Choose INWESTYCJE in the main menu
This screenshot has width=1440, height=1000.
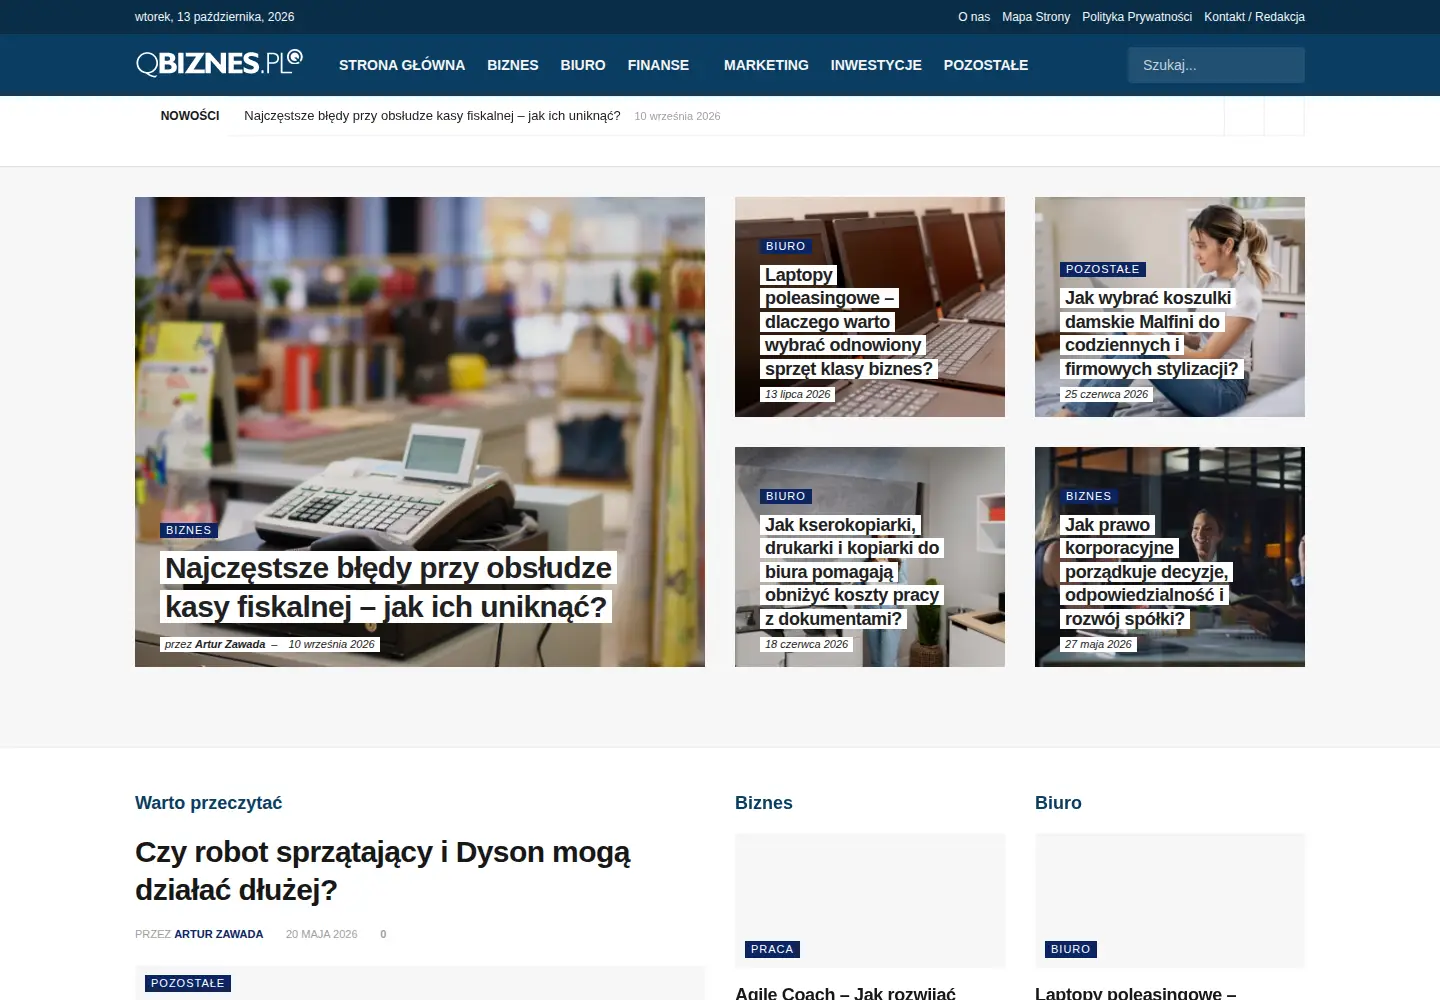[x=876, y=65]
